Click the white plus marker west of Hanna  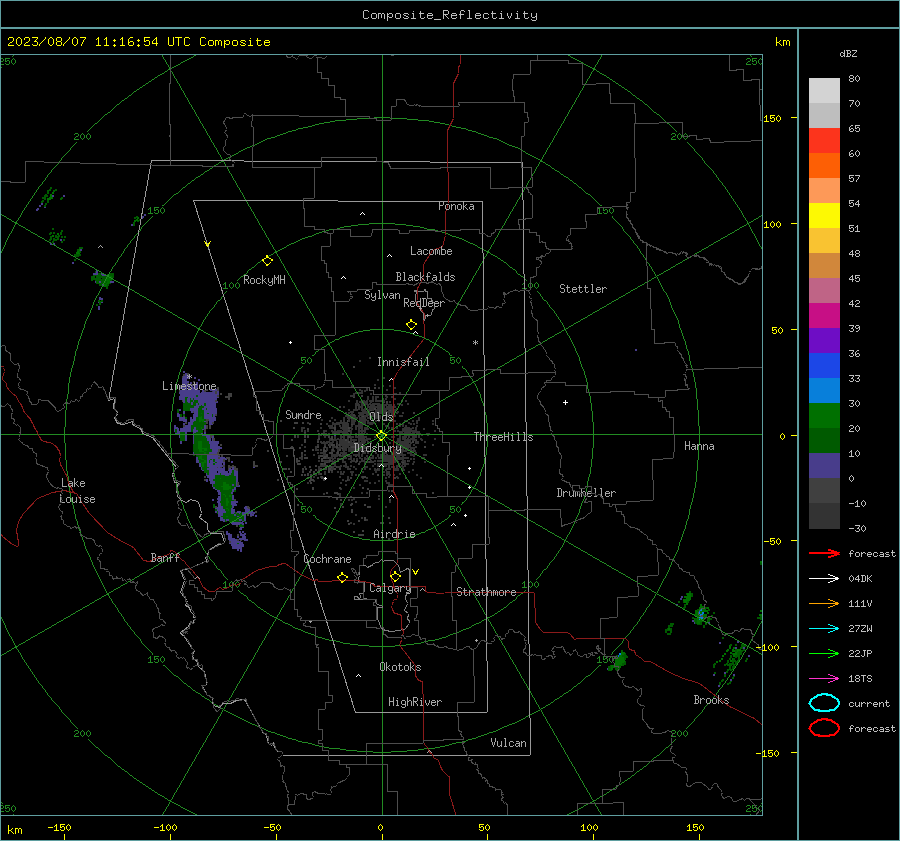pyautogui.click(x=565, y=402)
